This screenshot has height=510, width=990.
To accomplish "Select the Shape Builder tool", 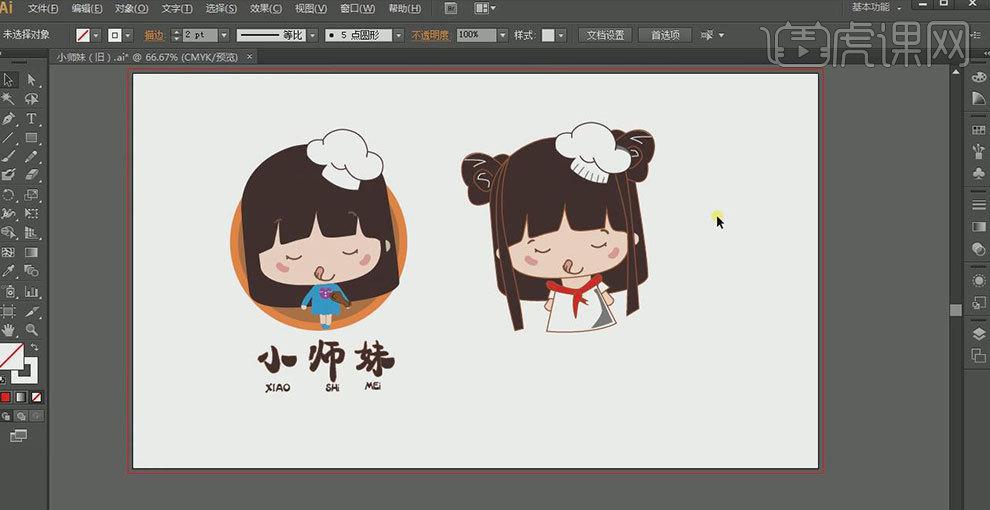I will pos(9,233).
